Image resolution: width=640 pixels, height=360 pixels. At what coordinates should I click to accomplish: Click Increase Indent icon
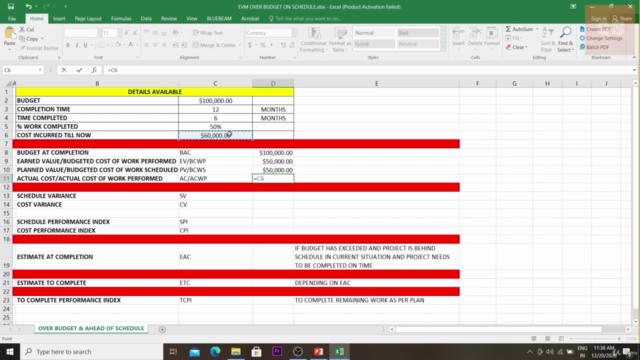(x=184, y=45)
